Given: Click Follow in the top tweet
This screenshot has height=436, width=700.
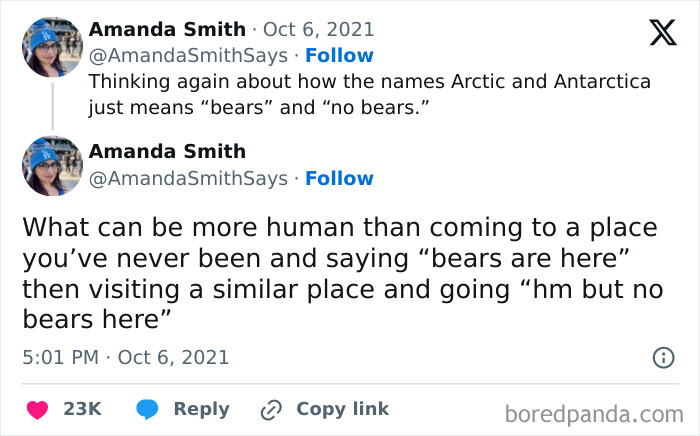Looking at the screenshot, I should (x=339, y=55).
